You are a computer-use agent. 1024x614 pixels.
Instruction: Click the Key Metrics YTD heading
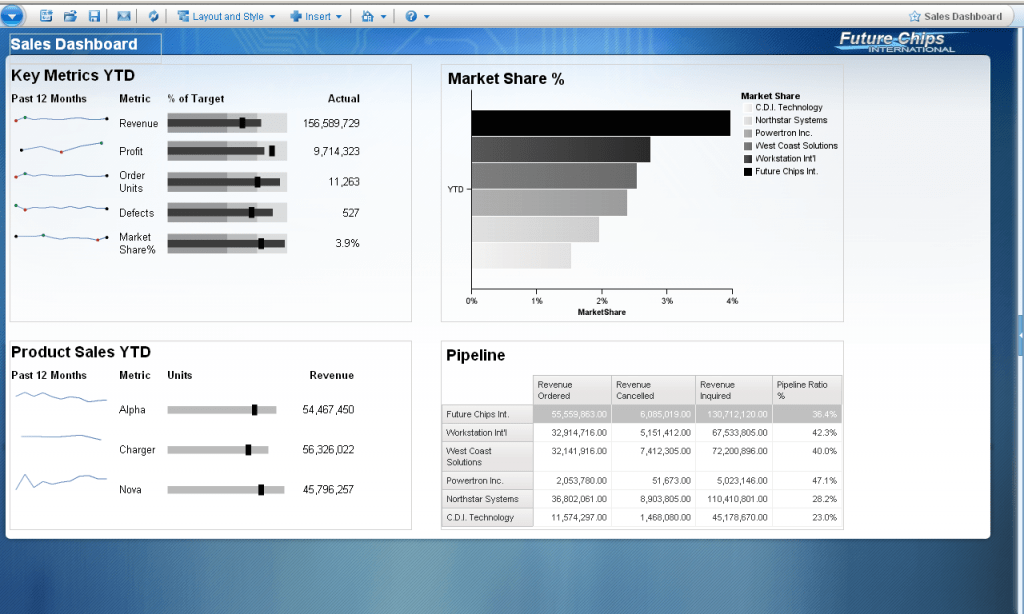click(72, 75)
